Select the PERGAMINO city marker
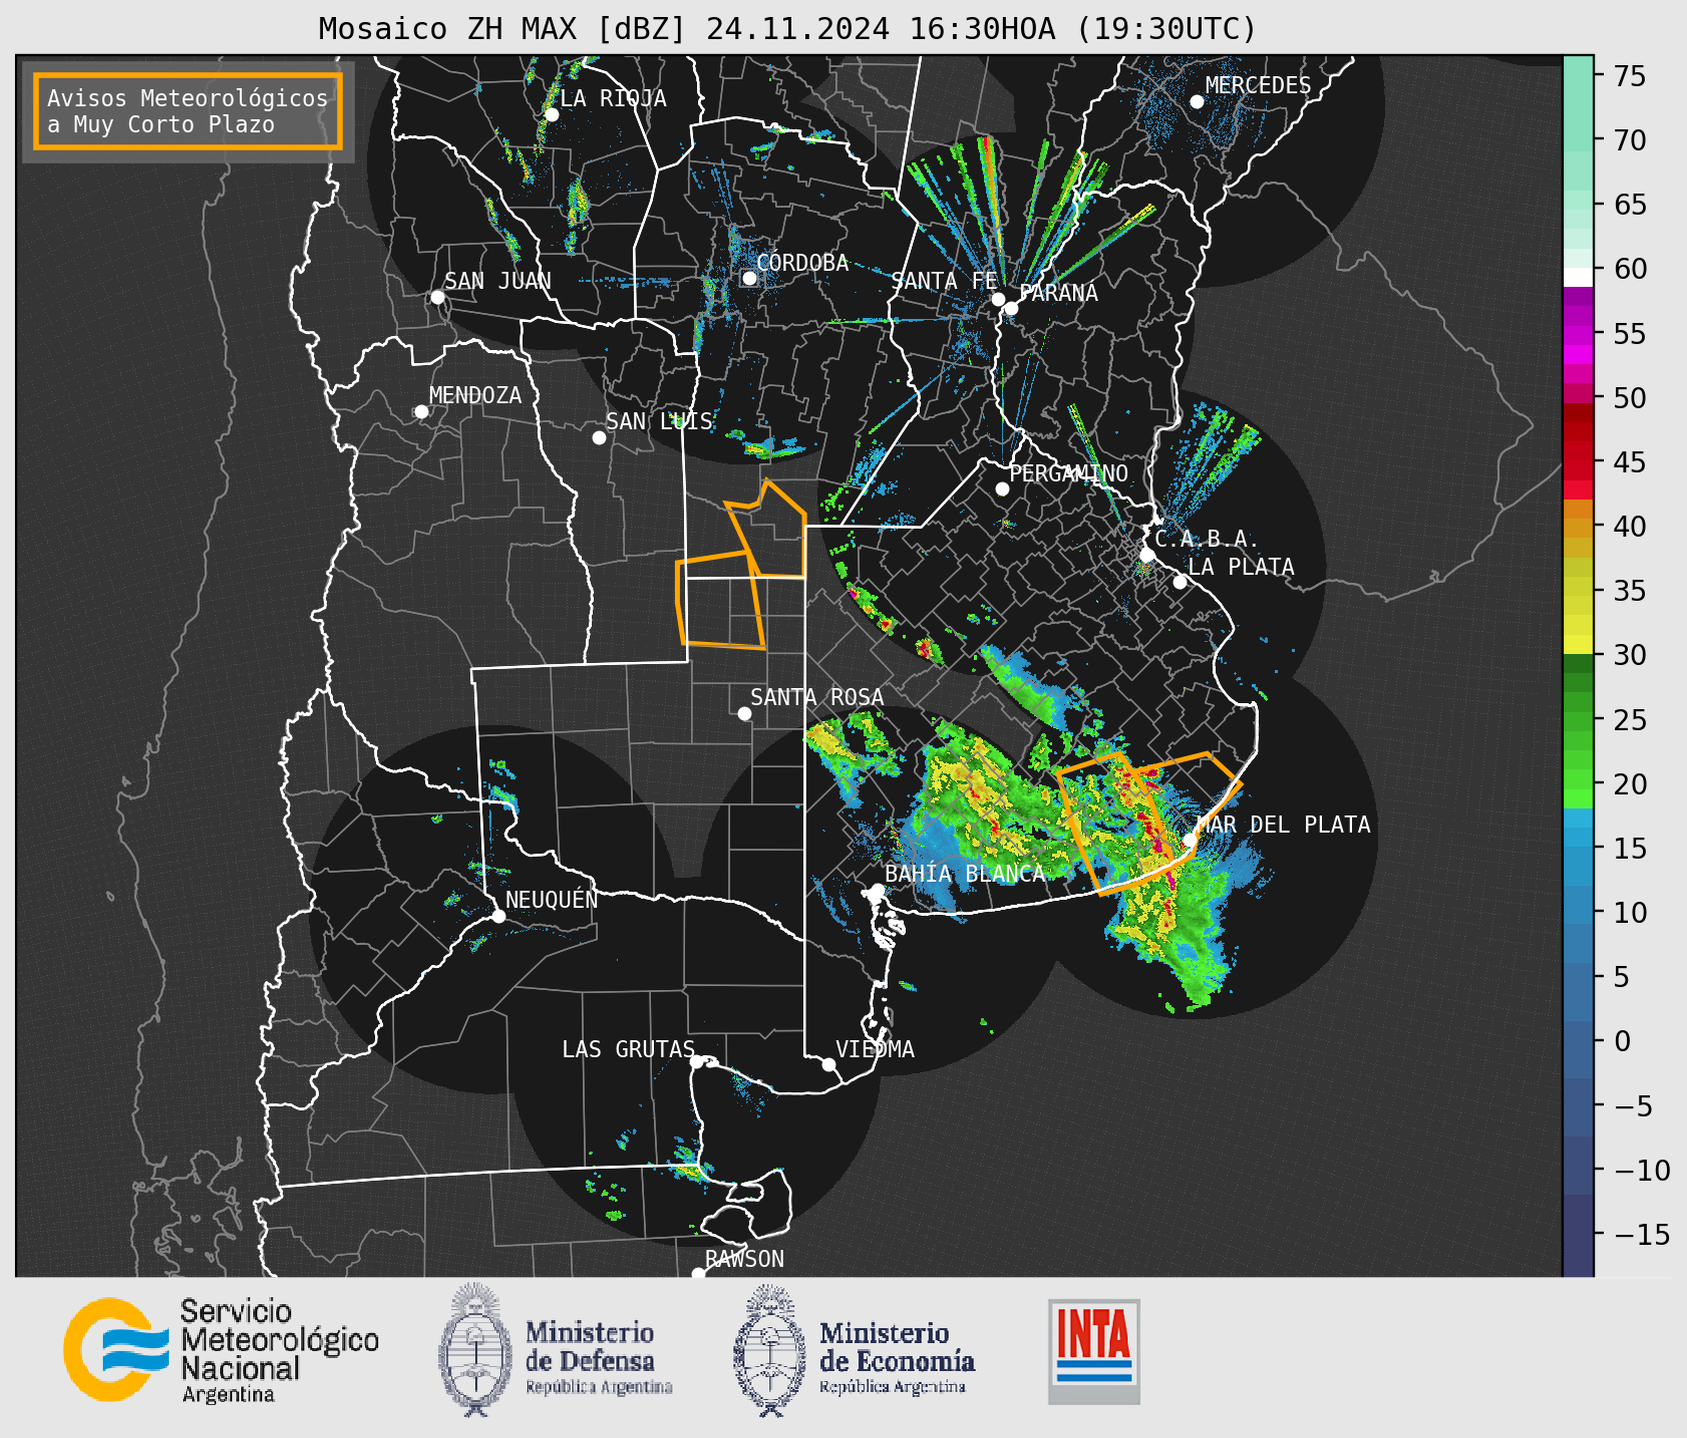Image resolution: width=1687 pixels, height=1438 pixels. (1002, 489)
